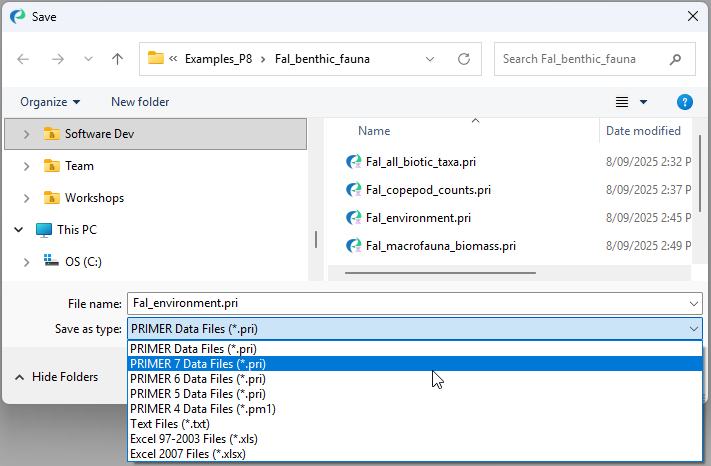This screenshot has height=466, width=711.
Task: Select Text Files (*.txt) format
Action: [x=170, y=424]
